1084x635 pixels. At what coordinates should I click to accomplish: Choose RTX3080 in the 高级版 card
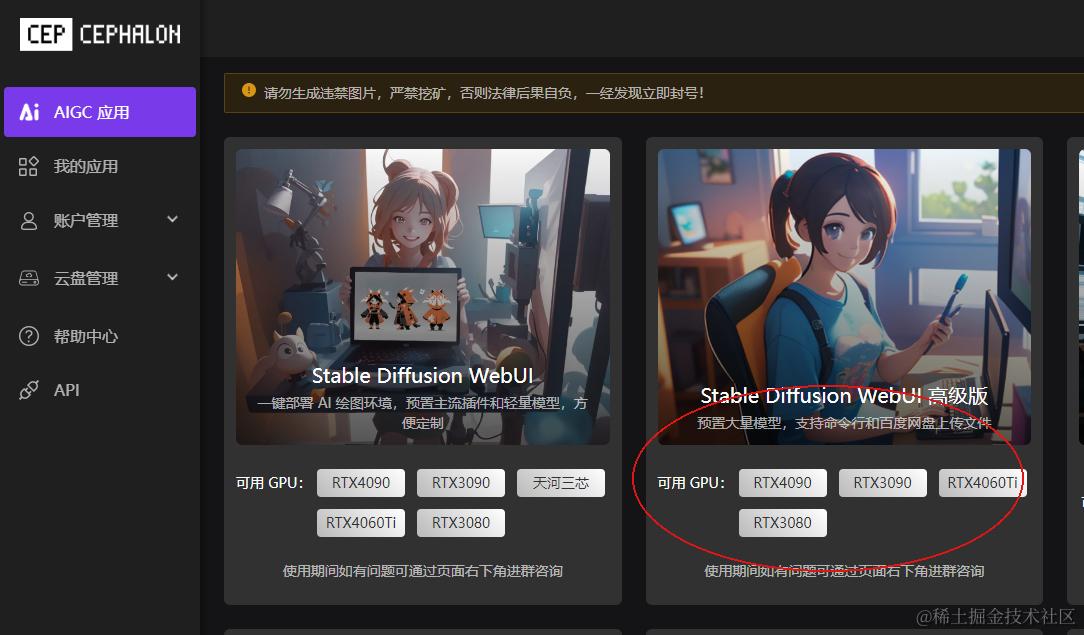783,523
